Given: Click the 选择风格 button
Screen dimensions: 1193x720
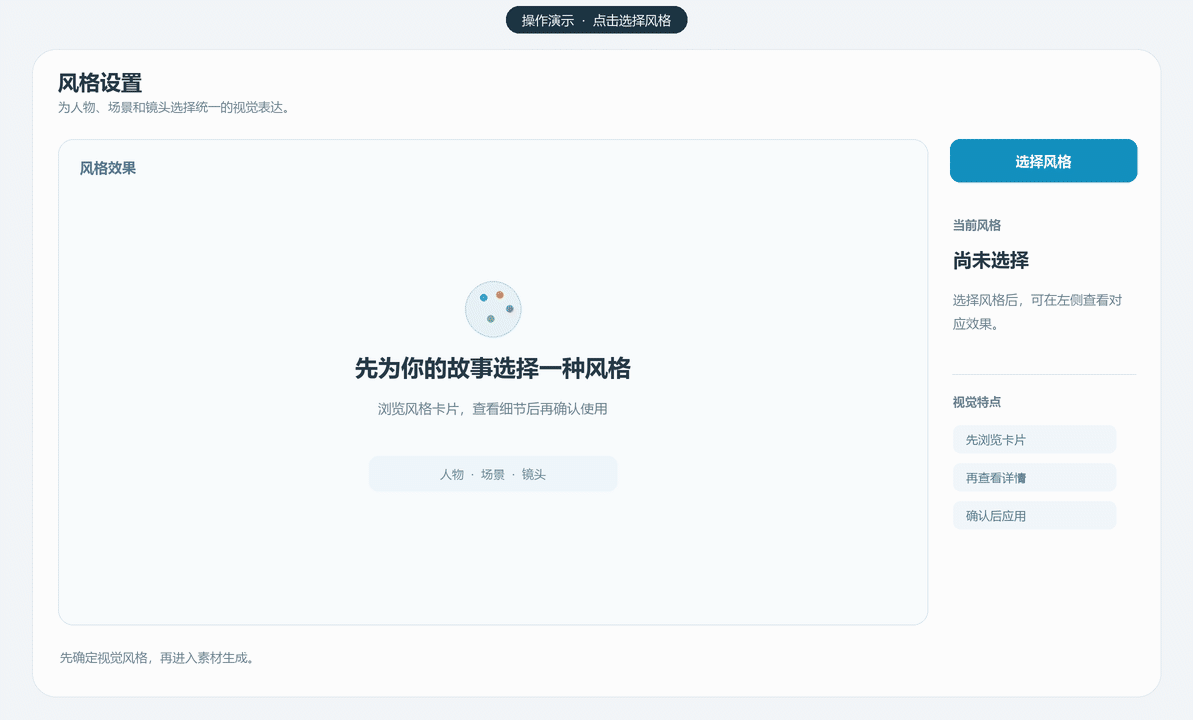Looking at the screenshot, I should [x=1043, y=161].
